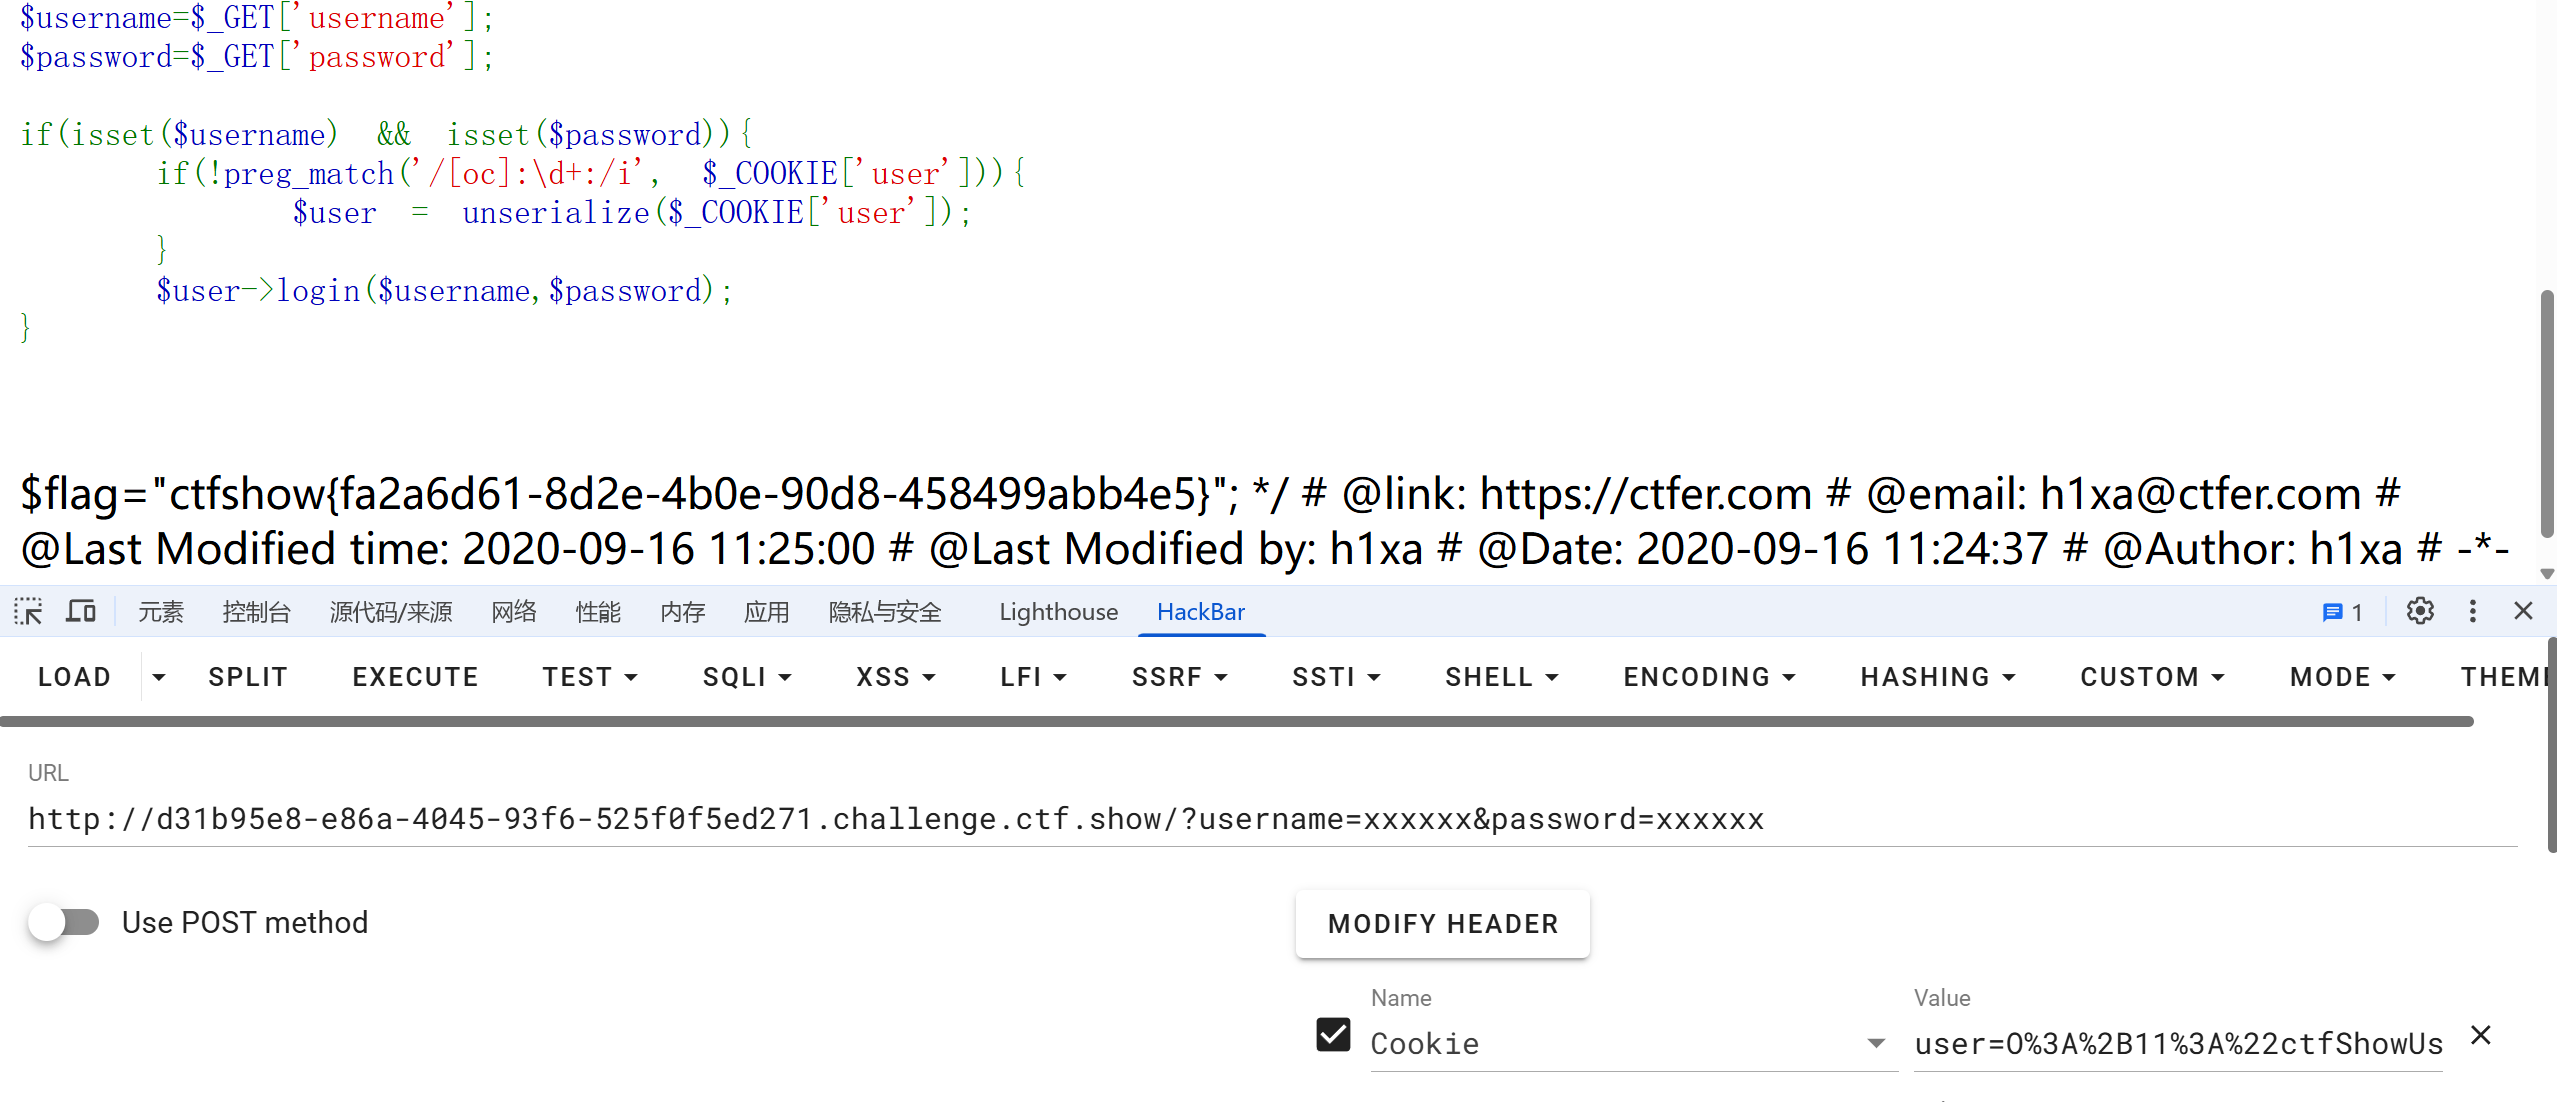
Task: Open the DevTools three-dot menu
Action: click(2472, 612)
